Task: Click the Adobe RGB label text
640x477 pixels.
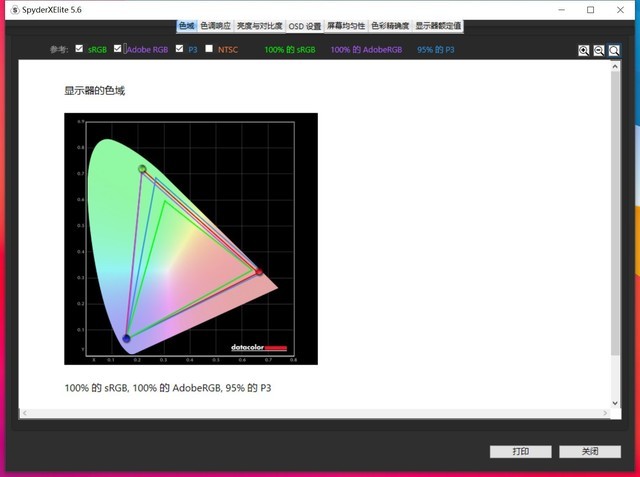Action: point(147,50)
